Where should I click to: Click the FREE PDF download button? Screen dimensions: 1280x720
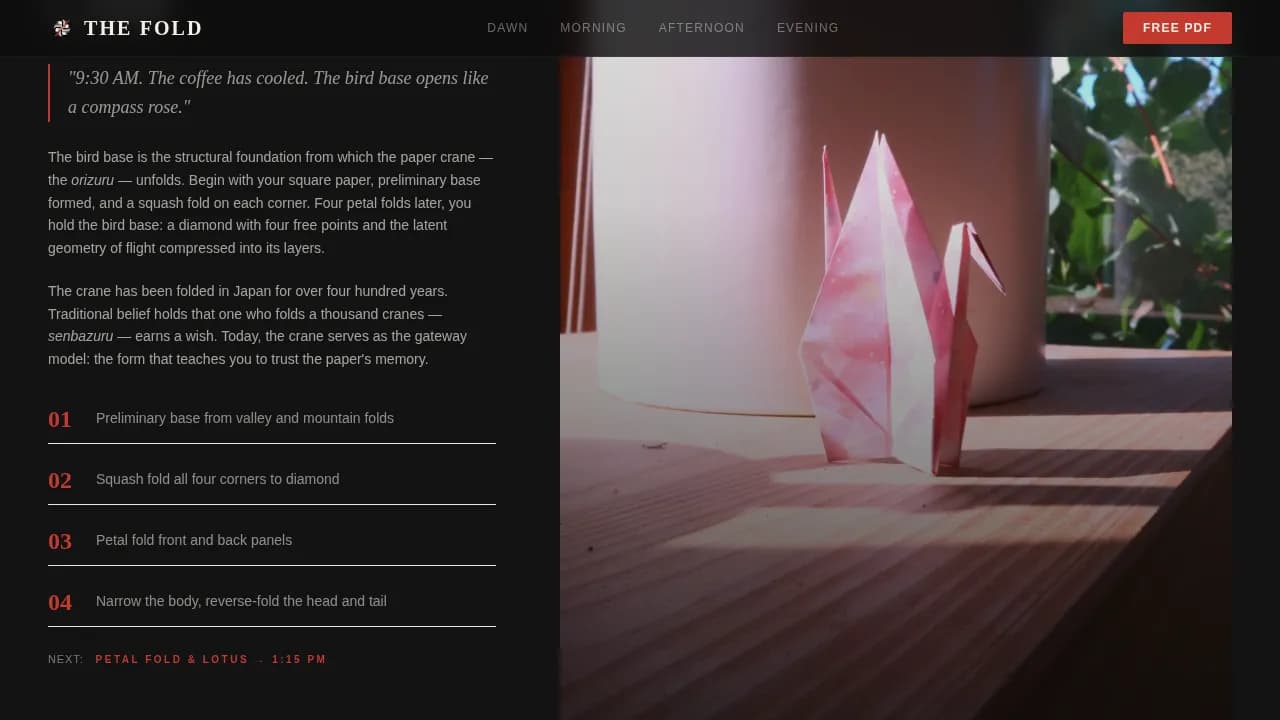click(x=1177, y=28)
